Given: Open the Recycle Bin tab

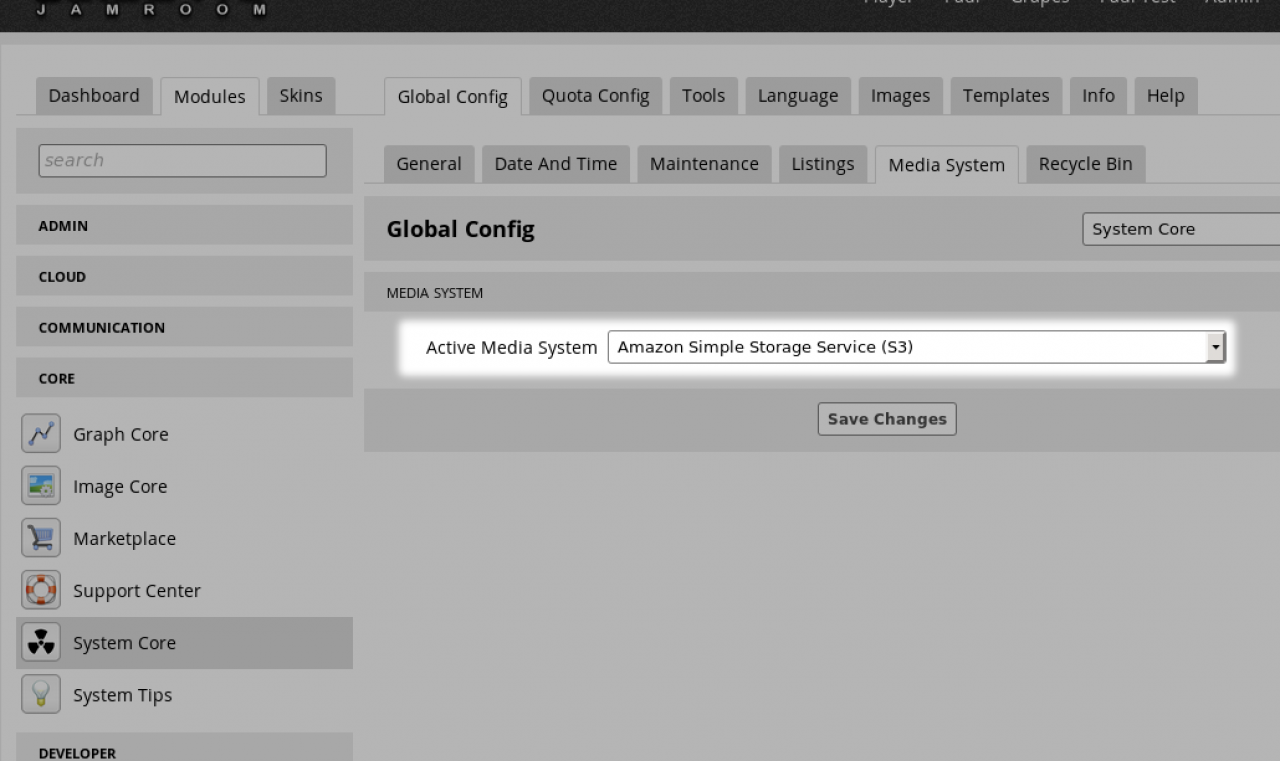Looking at the screenshot, I should click(x=1085, y=164).
